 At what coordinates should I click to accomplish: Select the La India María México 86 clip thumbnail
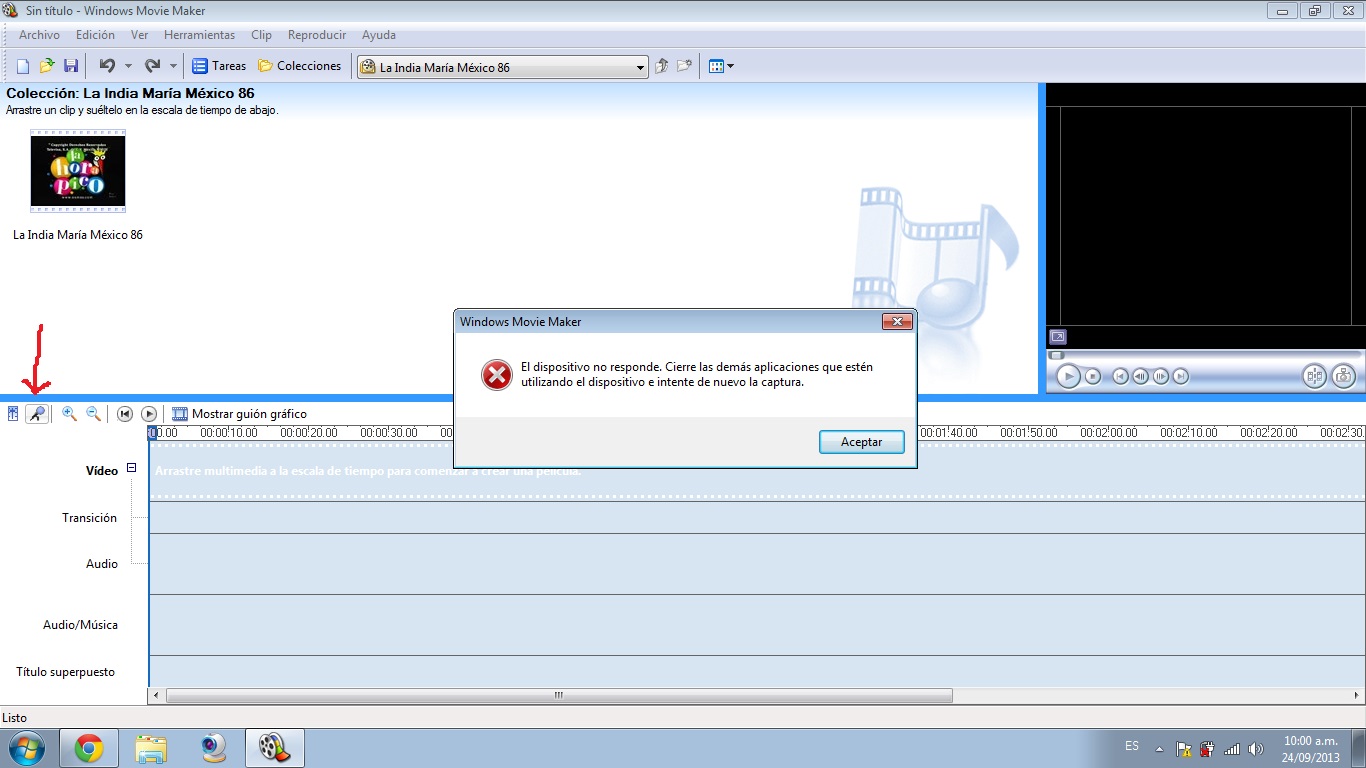coord(78,172)
